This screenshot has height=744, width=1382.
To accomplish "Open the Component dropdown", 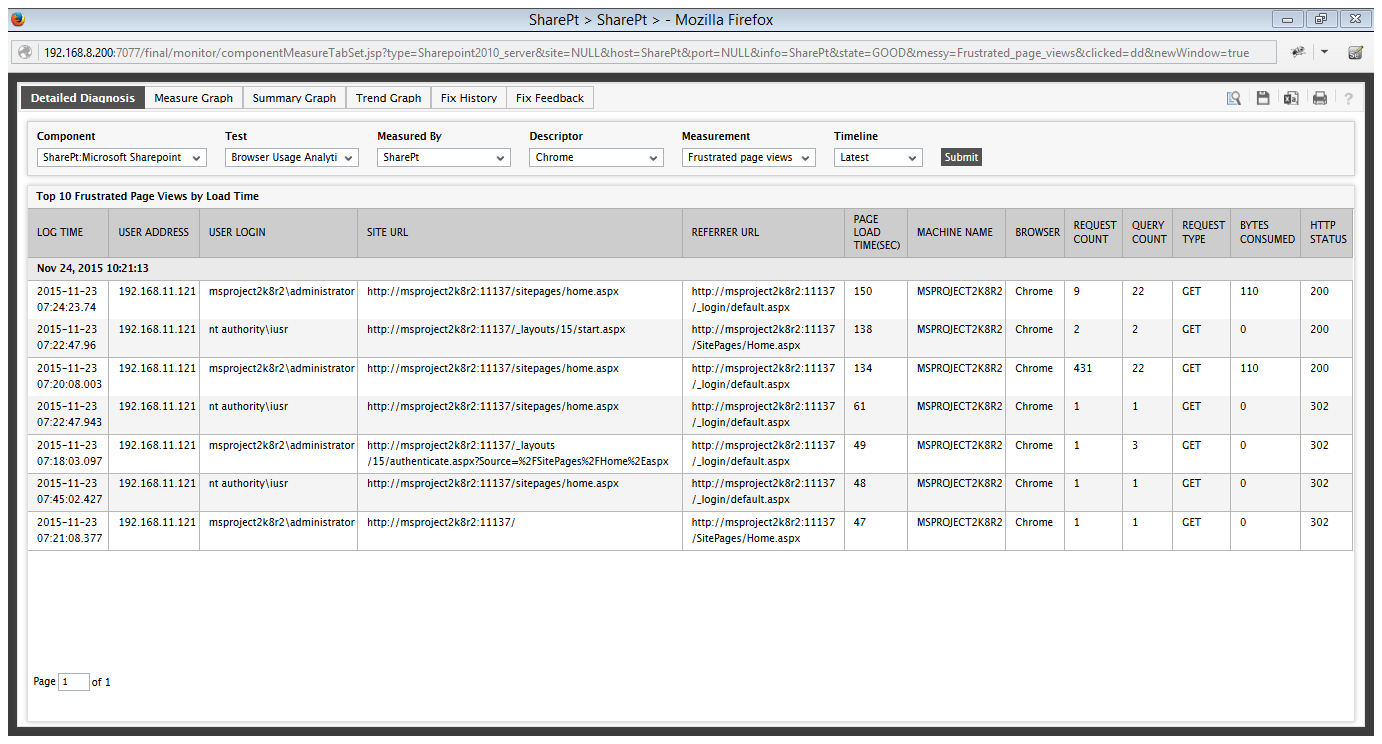I will [121, 157].
